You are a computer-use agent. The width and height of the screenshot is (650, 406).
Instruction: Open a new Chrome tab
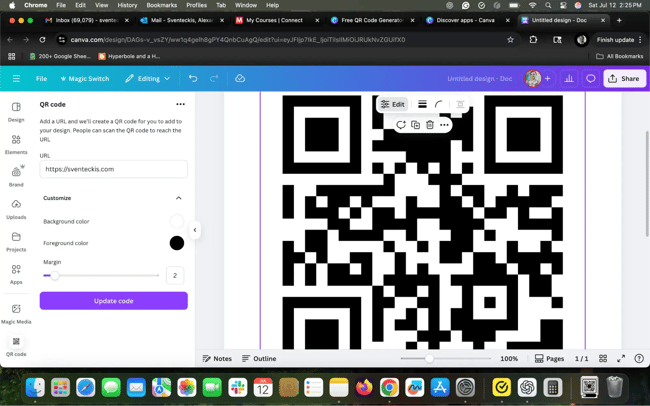point(619,20)
